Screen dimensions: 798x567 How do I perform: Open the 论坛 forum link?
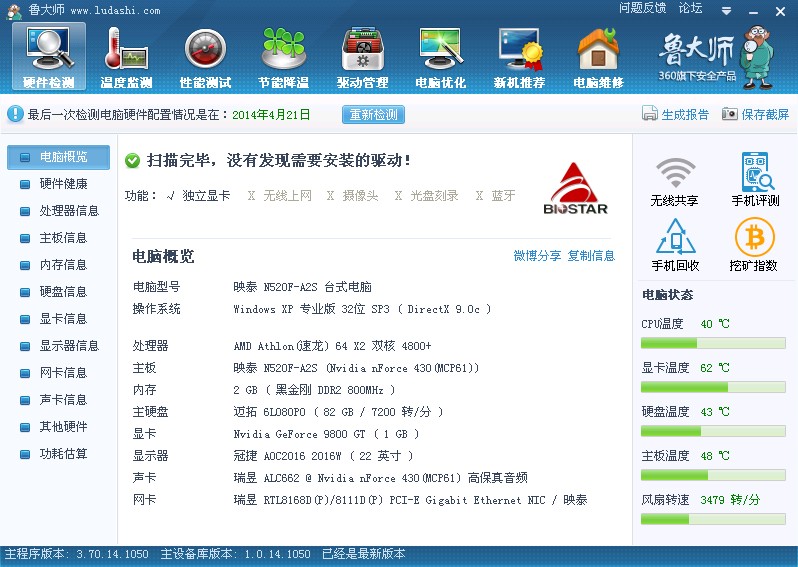click(690, 8)
